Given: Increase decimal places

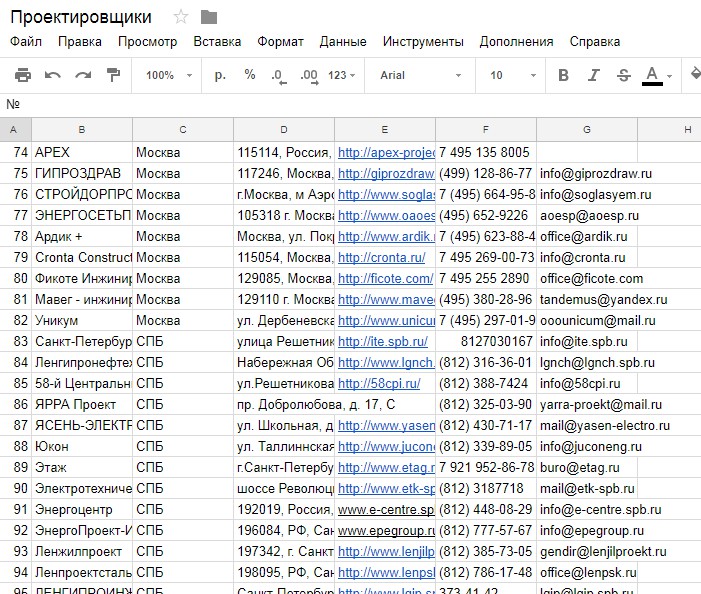Looking at the screenshot, I should [x=308, y=75].
